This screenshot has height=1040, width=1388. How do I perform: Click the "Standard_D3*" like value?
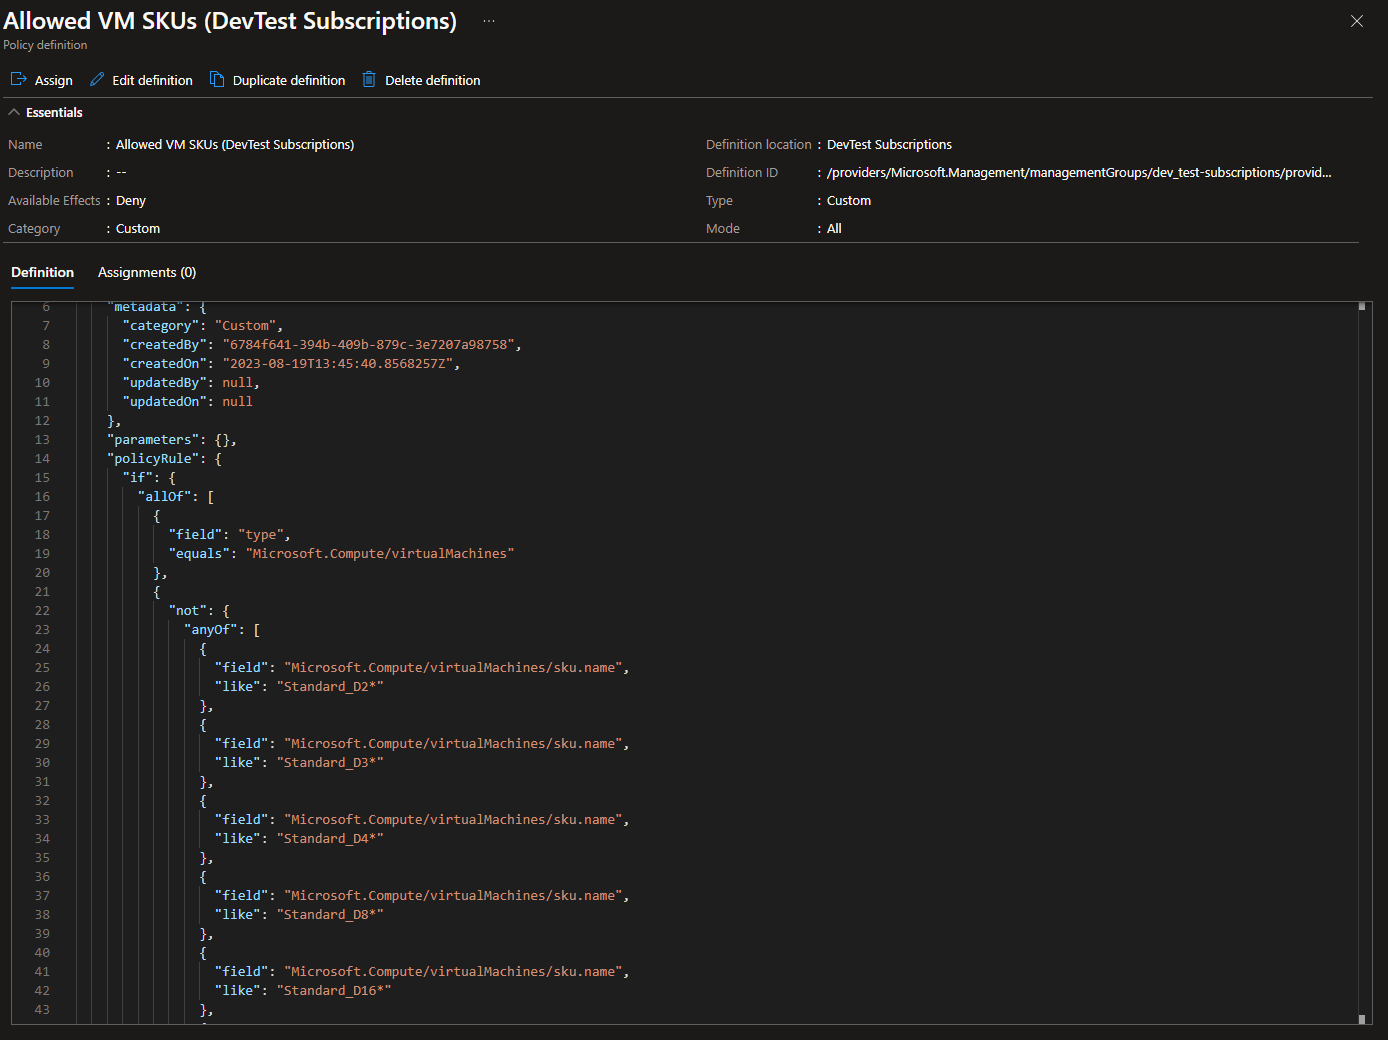click(330, 762)
